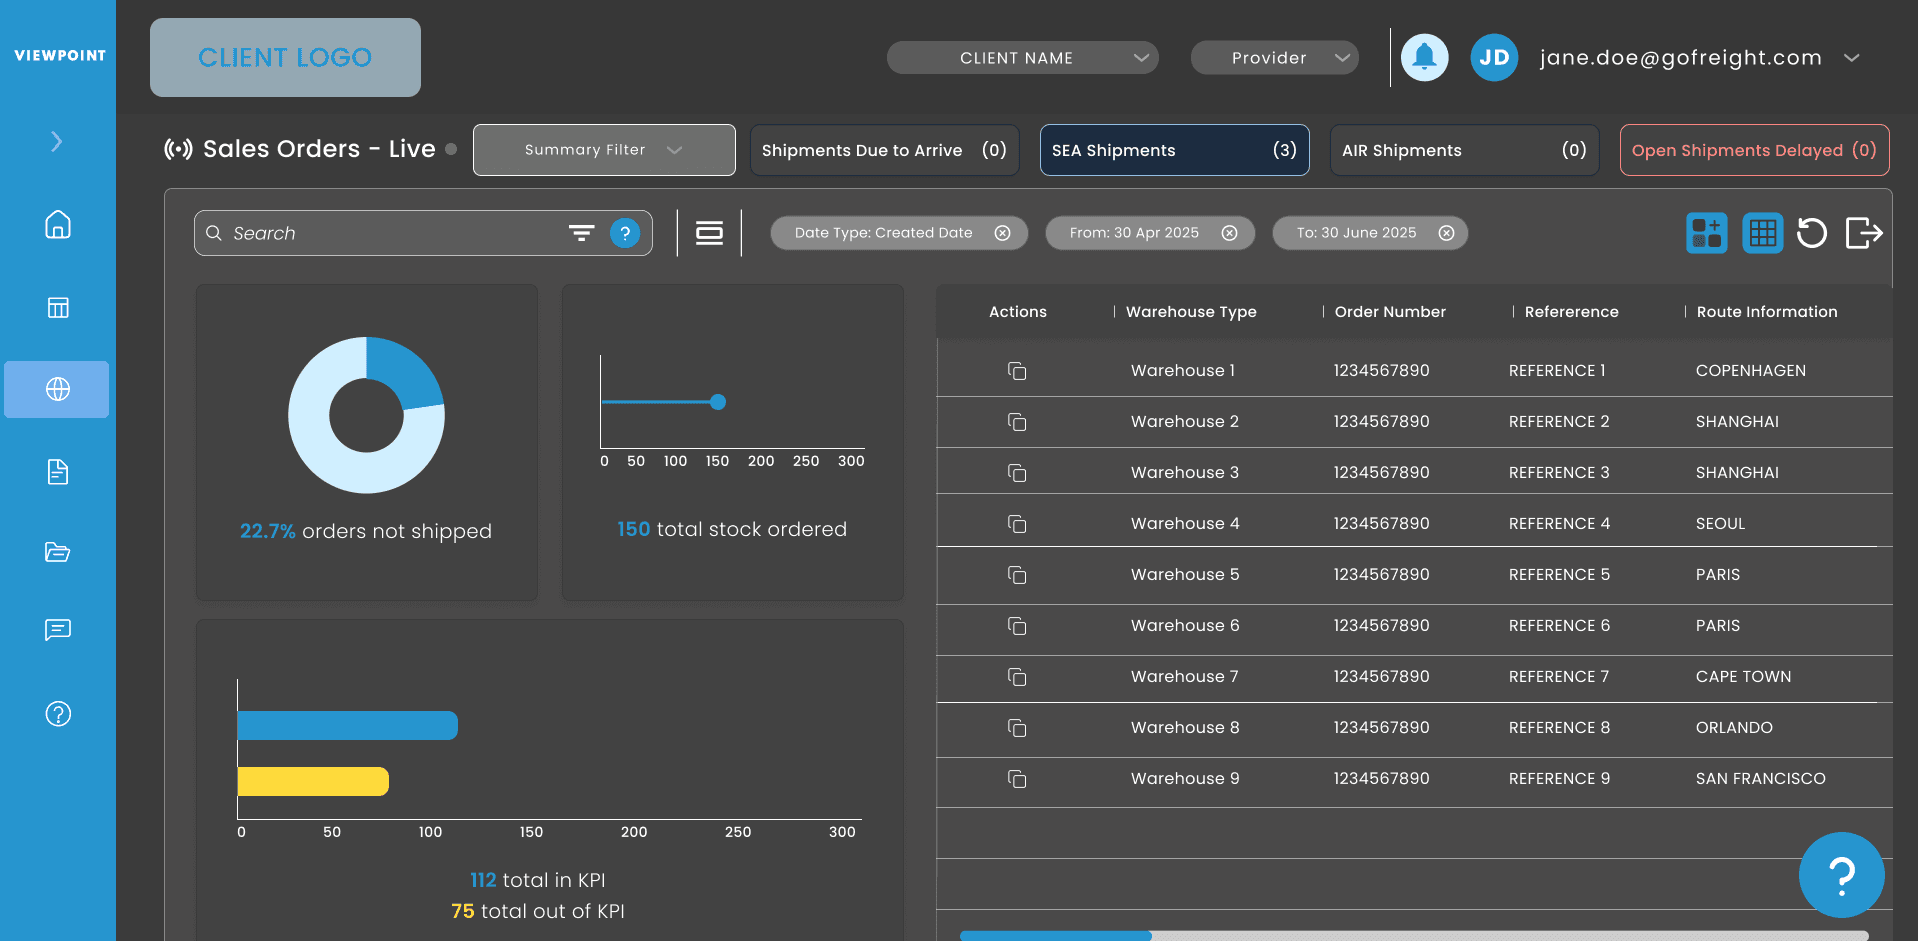This screenshot has height=941, width=1918.
Task: Click the Warehouse 6 cell
Action: (x=1185, y=626)
